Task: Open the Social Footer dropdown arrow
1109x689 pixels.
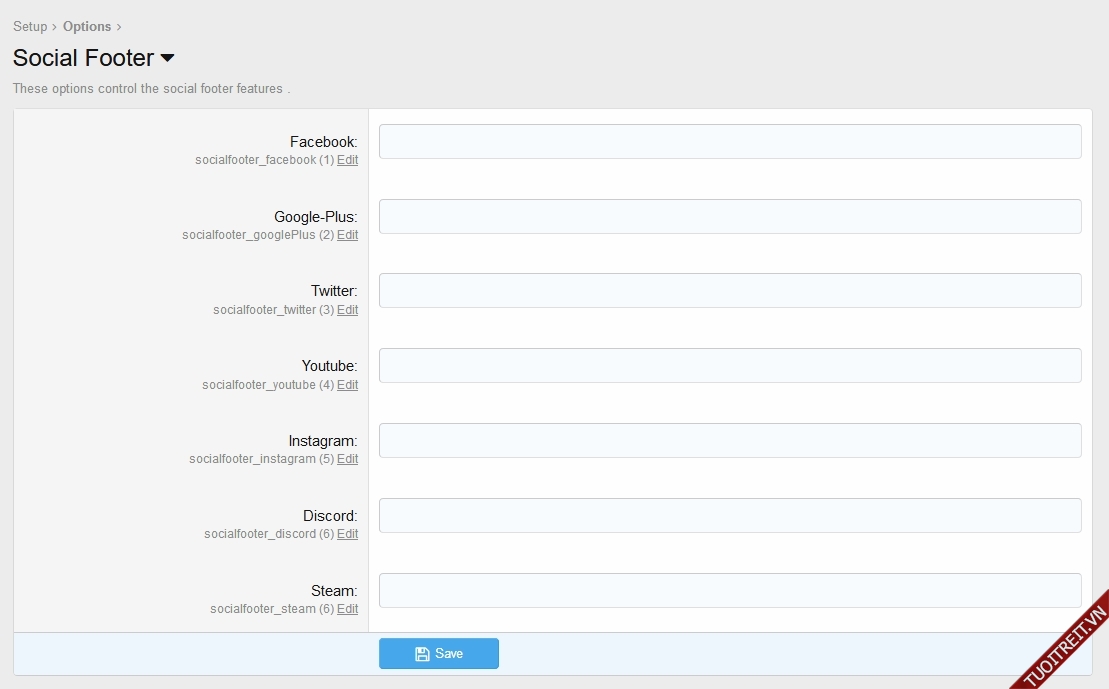Action: [x=168, y=58]
